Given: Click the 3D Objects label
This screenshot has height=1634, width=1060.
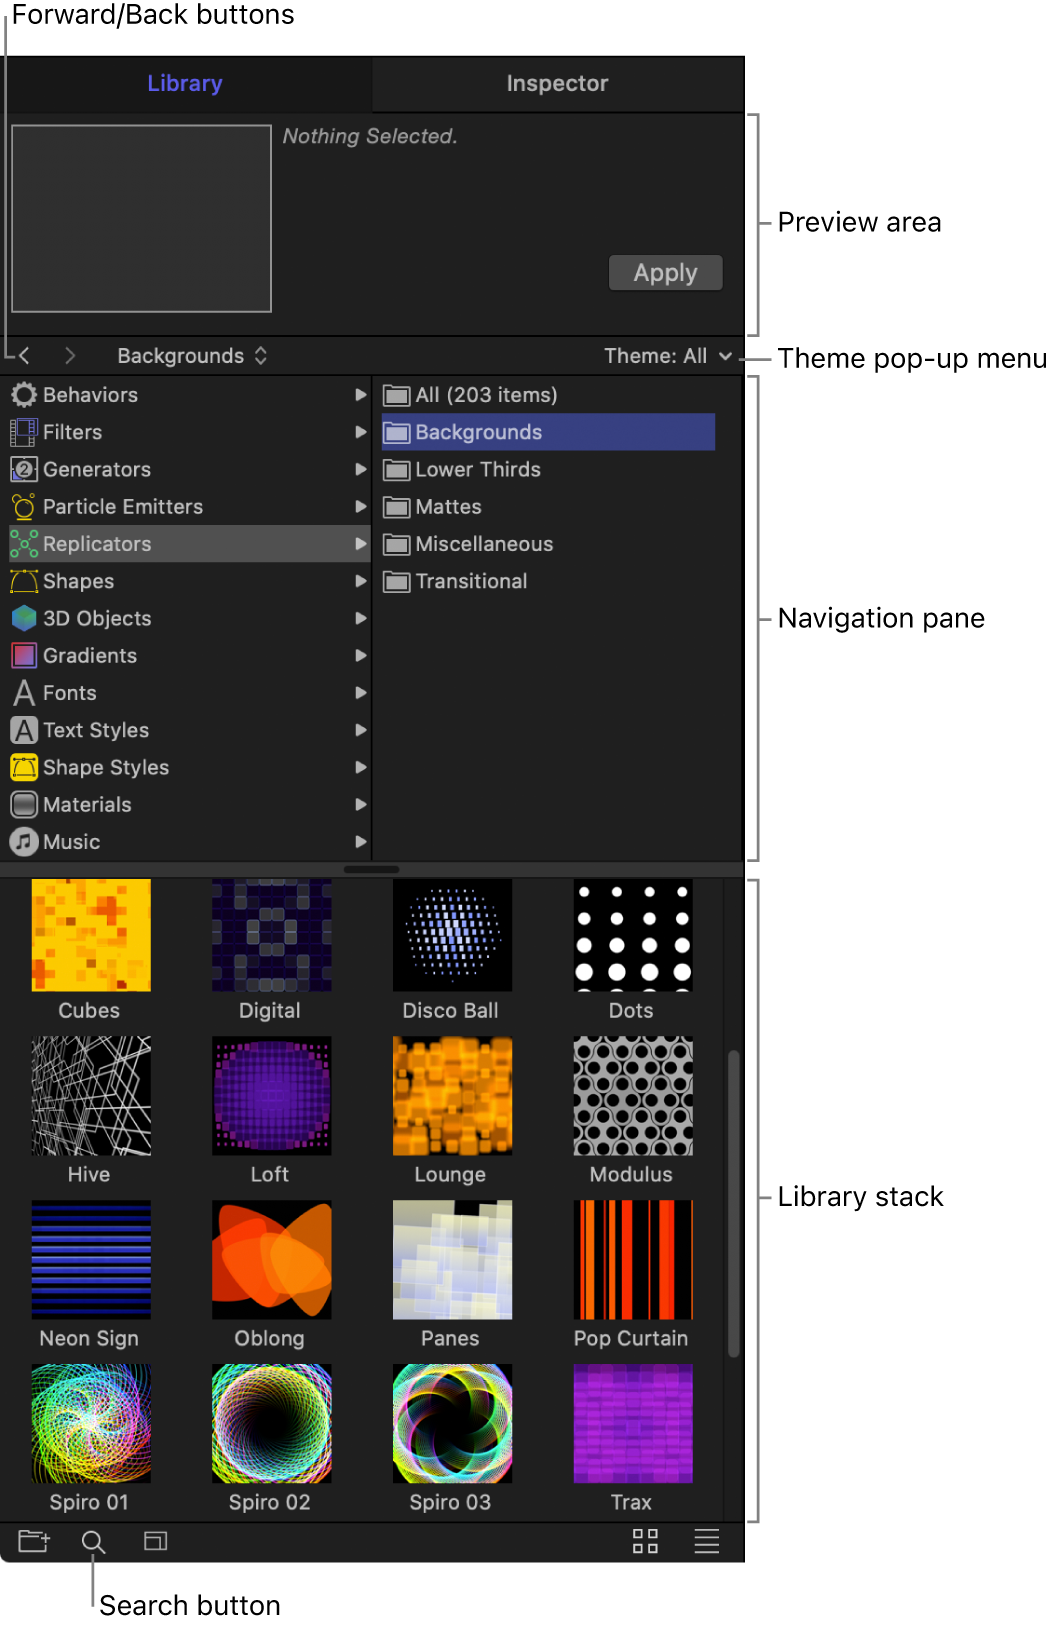Looking at the screenshot, I should click(x=97, y=618).
